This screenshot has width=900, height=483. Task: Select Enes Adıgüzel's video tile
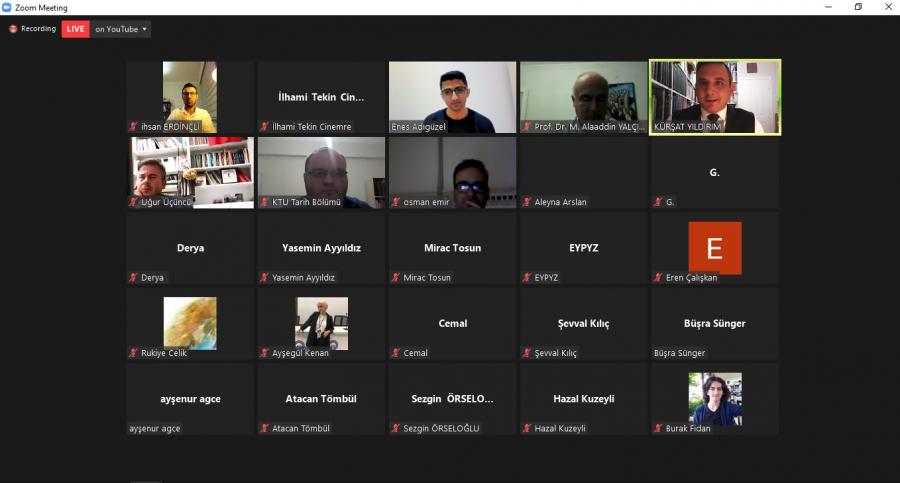point(452,98)
